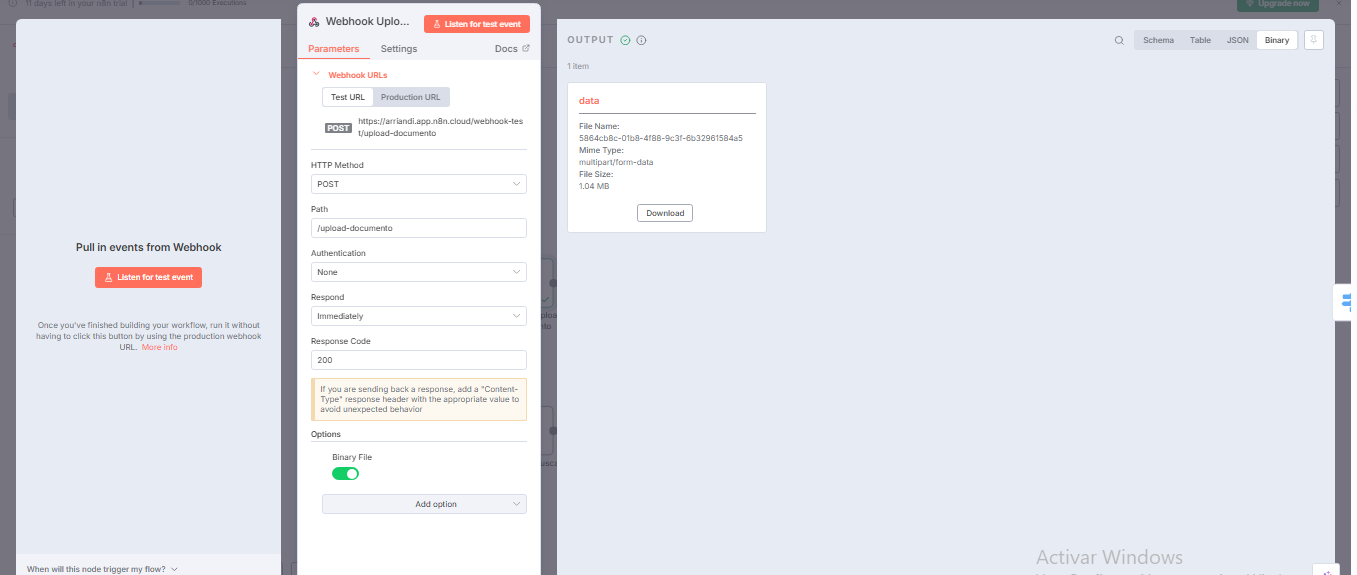Open the Authentication dropdown

419,272
